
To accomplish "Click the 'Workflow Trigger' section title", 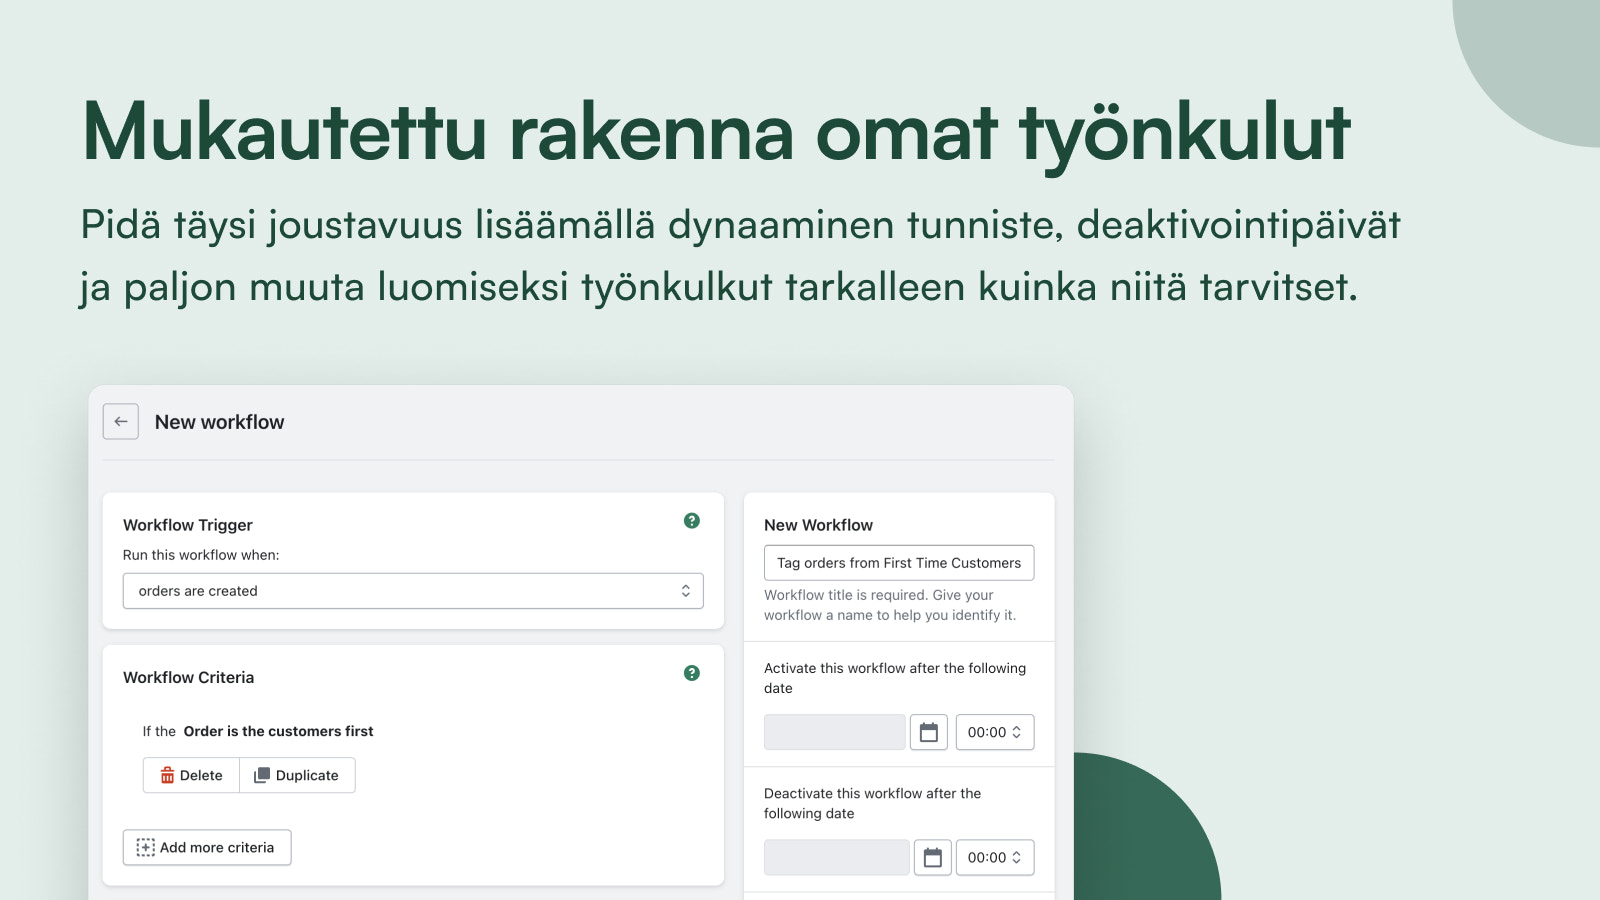I will point(188,525).
